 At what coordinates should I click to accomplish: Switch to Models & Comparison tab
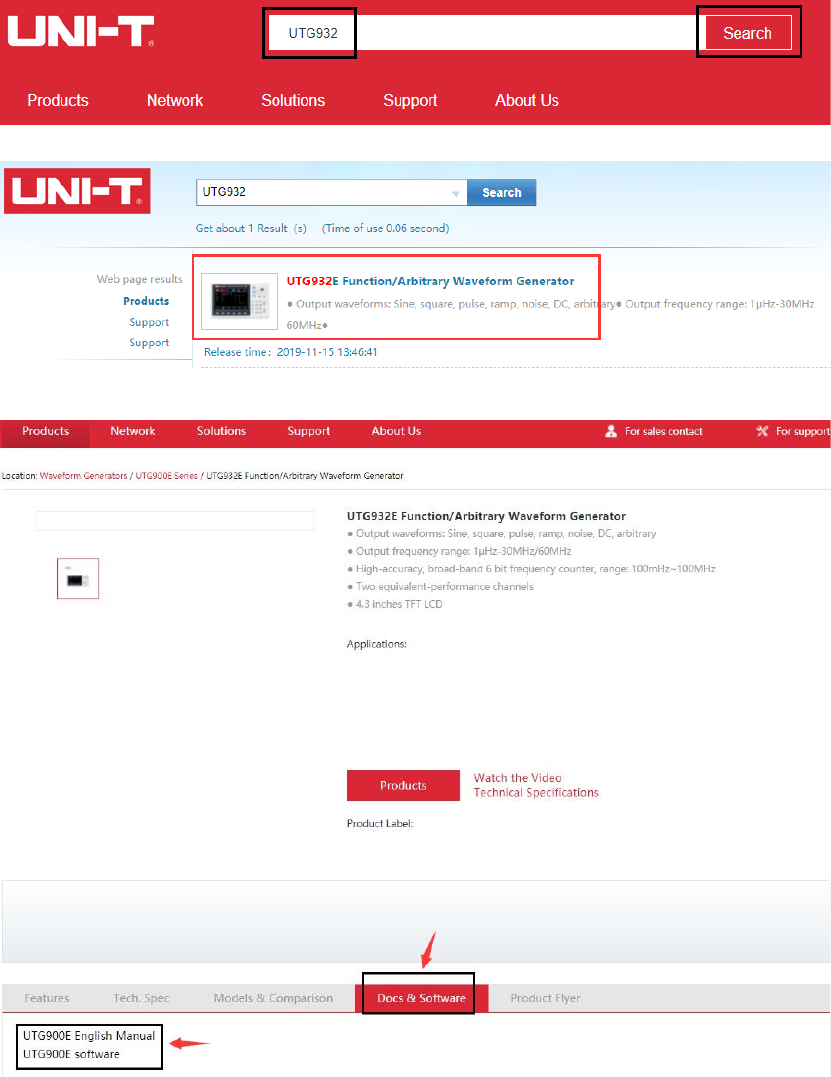coord(273,998)
